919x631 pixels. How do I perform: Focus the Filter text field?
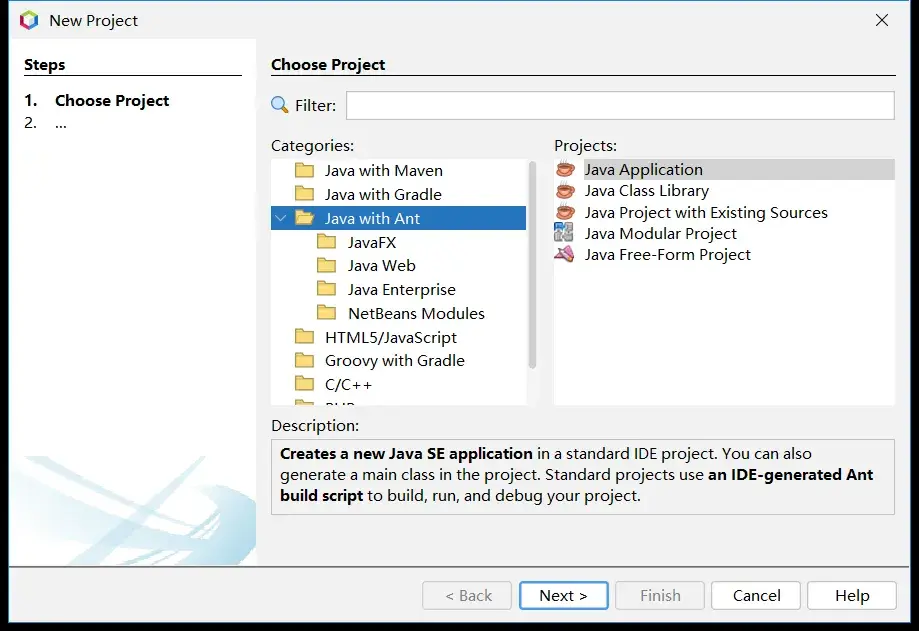pos(620,105)
